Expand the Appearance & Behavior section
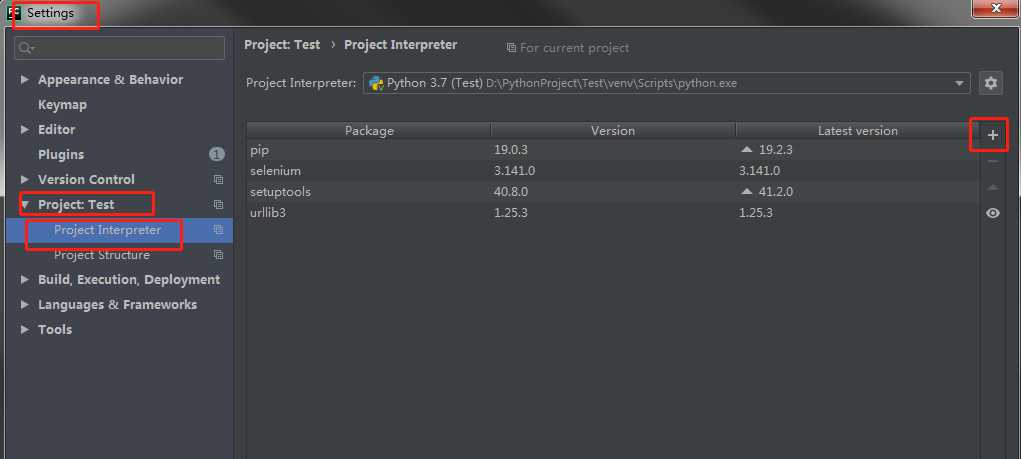 coord(25,79)
